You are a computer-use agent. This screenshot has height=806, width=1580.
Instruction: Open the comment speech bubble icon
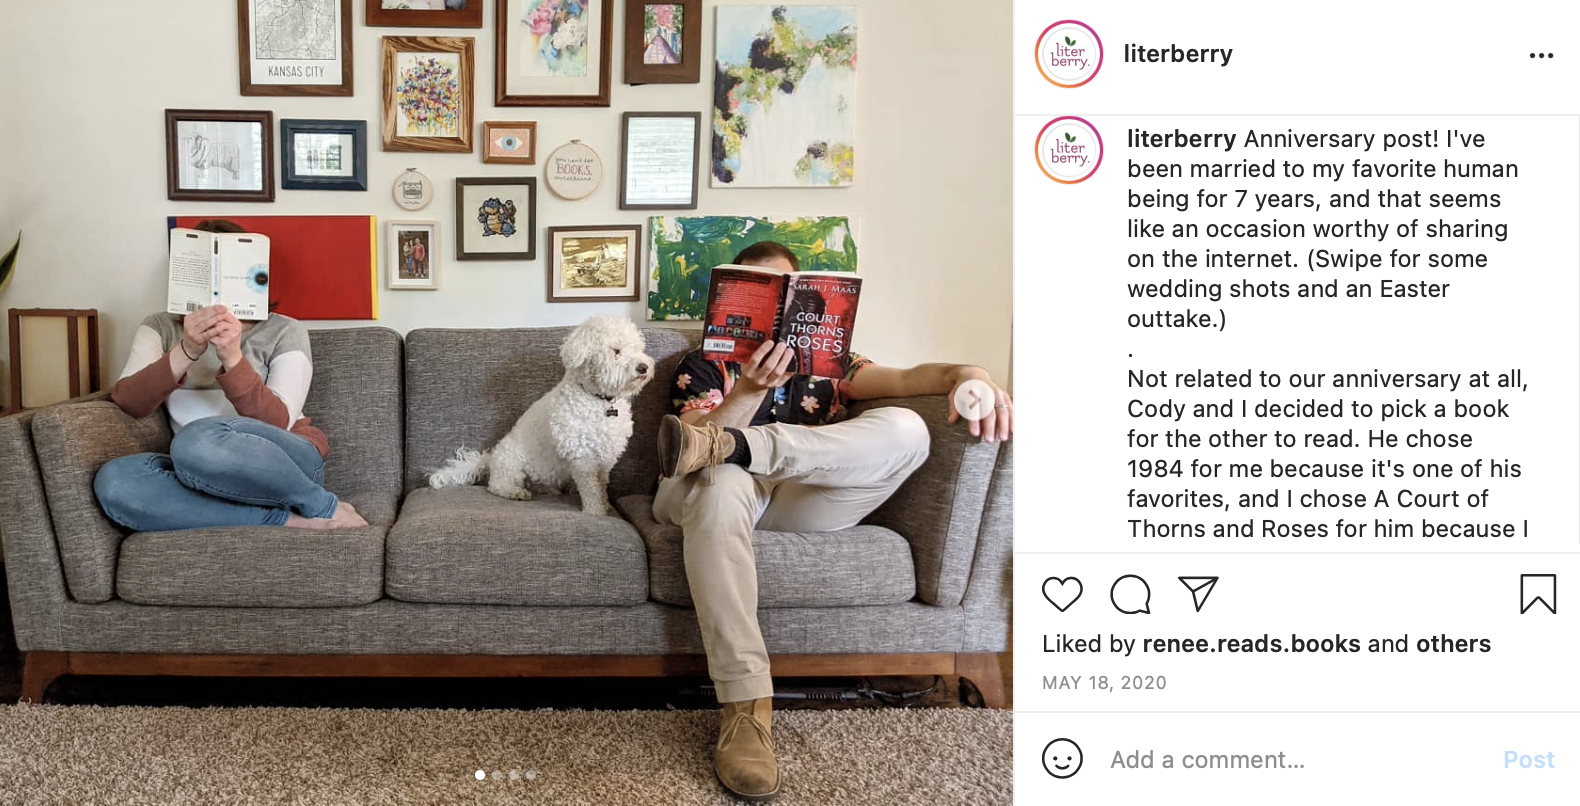pyautogui.click(x=1130, y=594)
